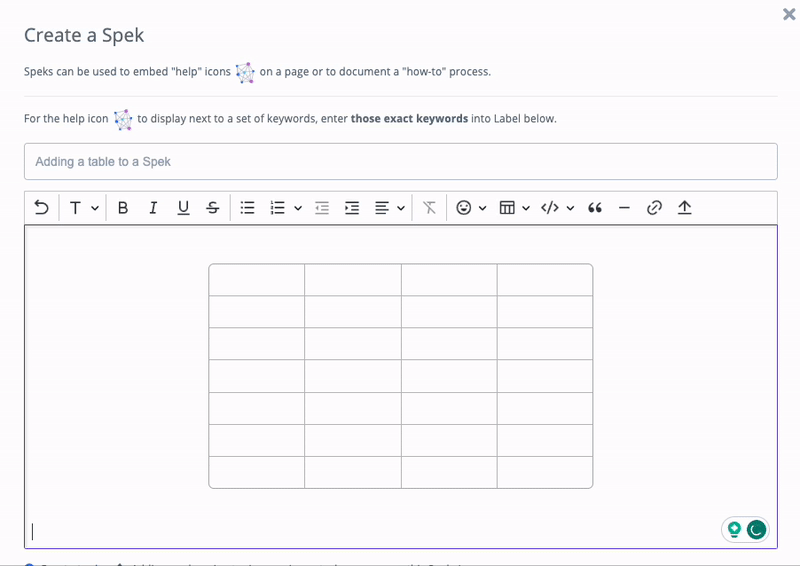Clear formatting with crossed T icon
This screenshot has width=800, height=566.
[x=429, y=208]
